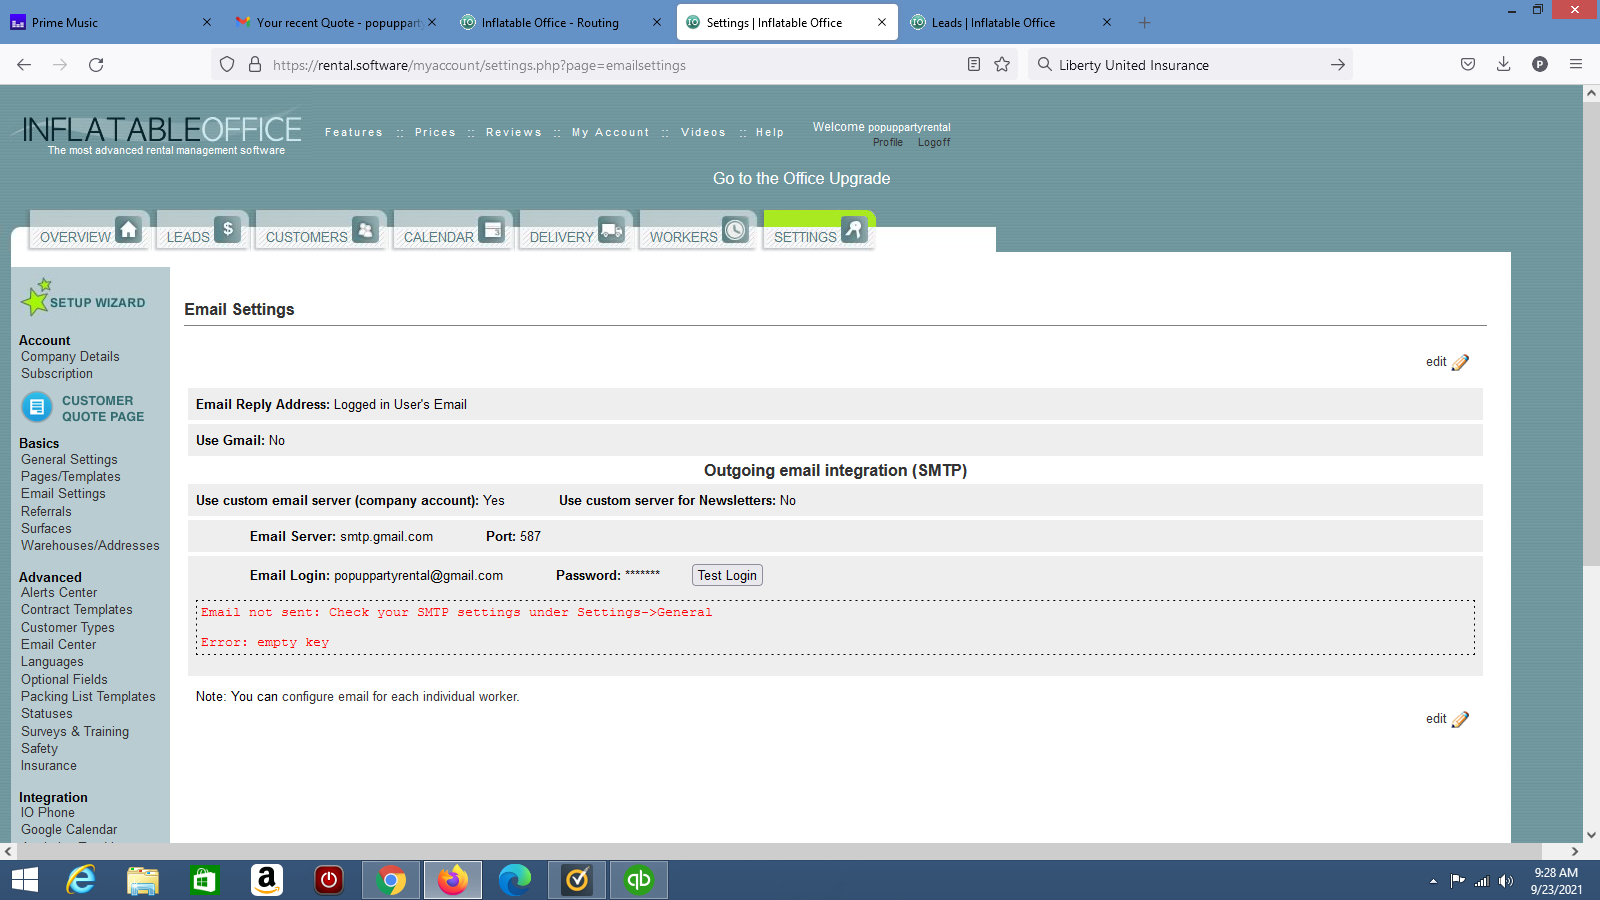
Task: Open Contract Templates settings
Action: [77, 610]
